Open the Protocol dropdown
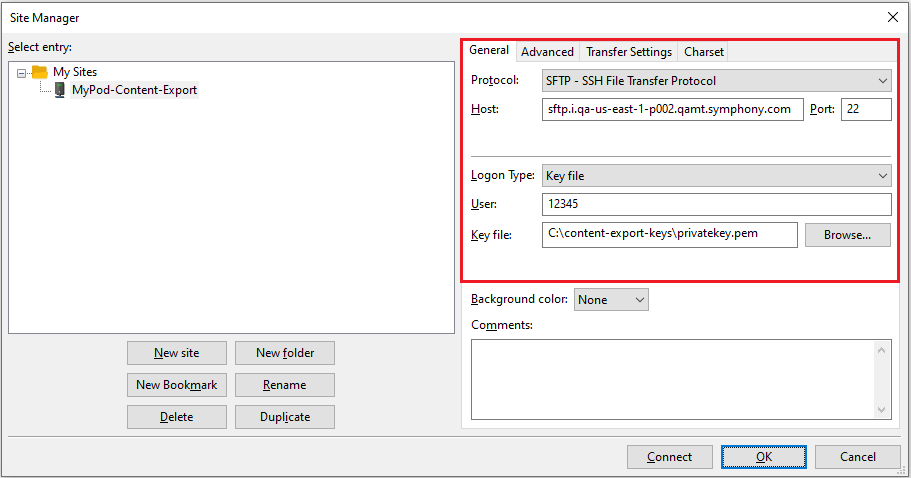 coord(716,81)
